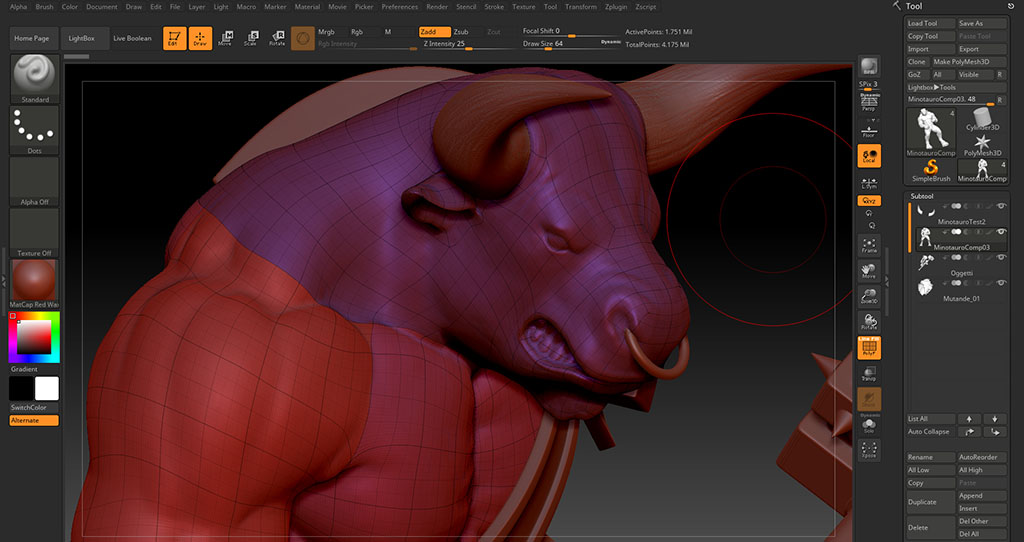Select the Move gizmo in the top shelf
1024x542 pixels.
point(225,39)
